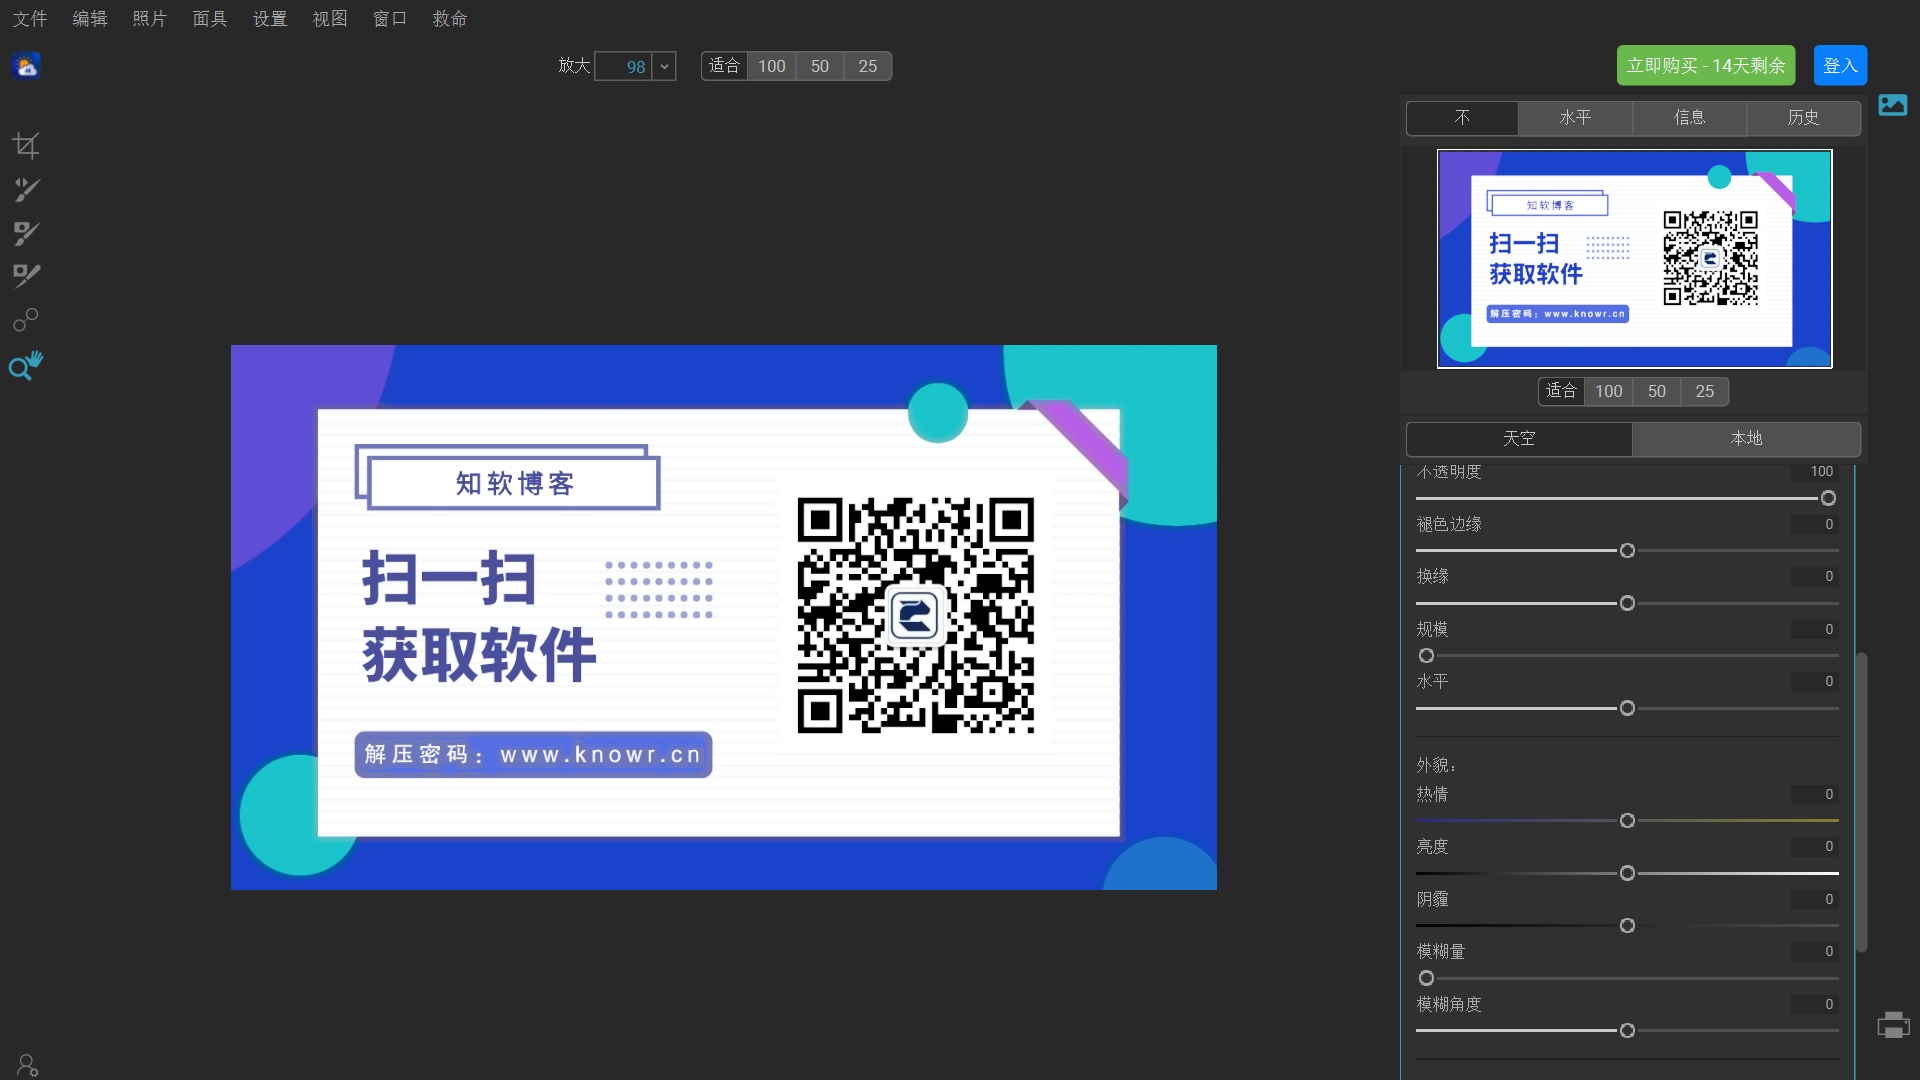Viewport: 1920px width, 1080px height.
Task: Click the app logo icon at top left
Action: [x=26, y=66]
